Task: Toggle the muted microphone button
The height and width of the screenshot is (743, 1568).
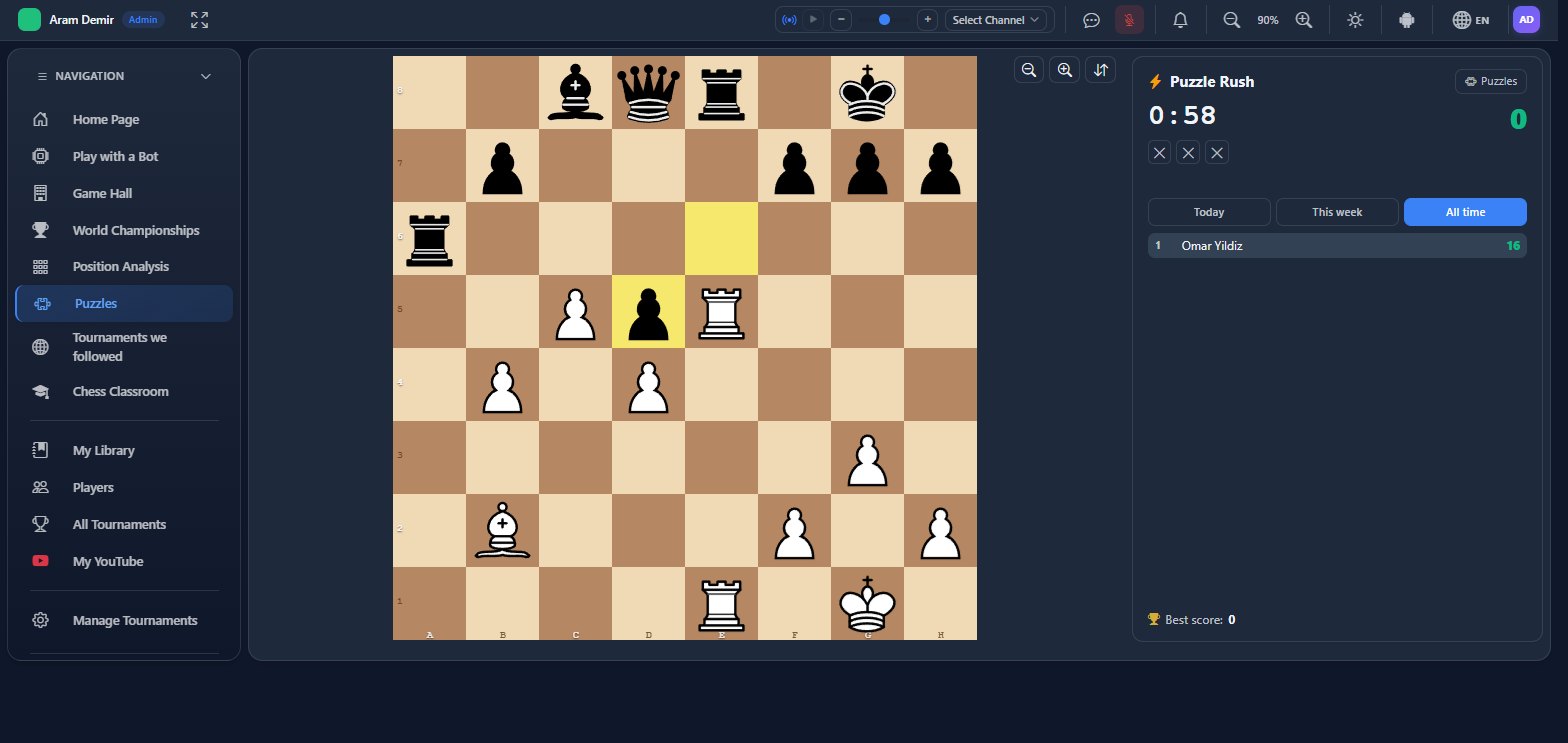Action: click(x=1130, y=20)
